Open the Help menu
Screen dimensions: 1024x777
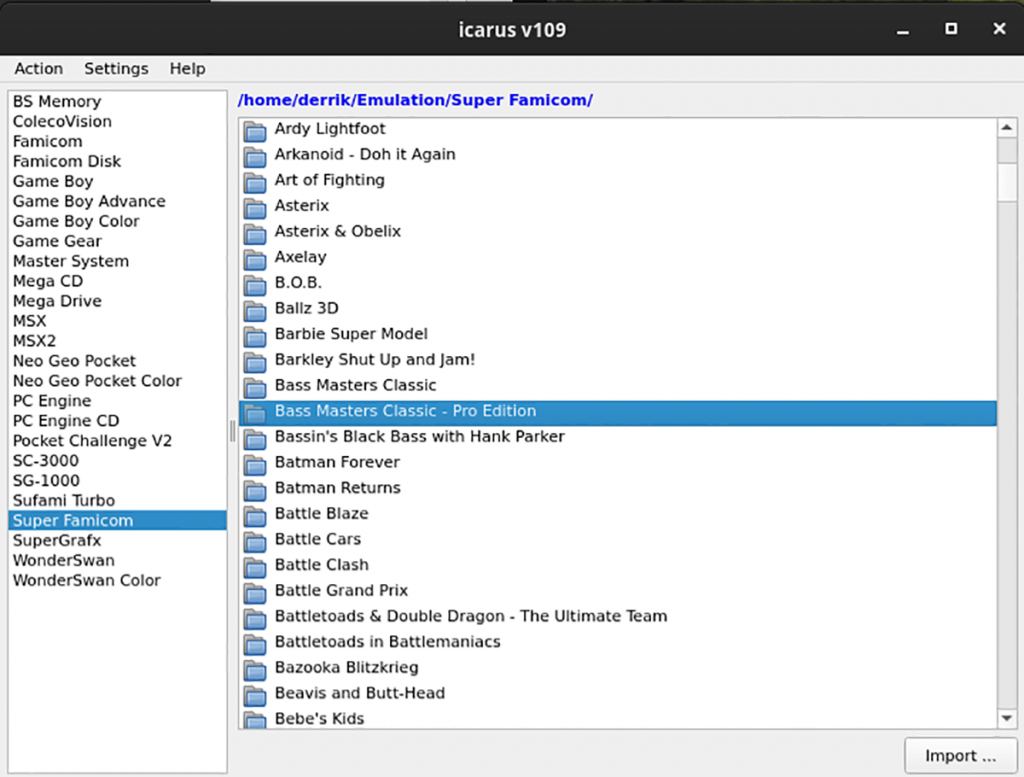pyautogui.click(x=187, y=68)
